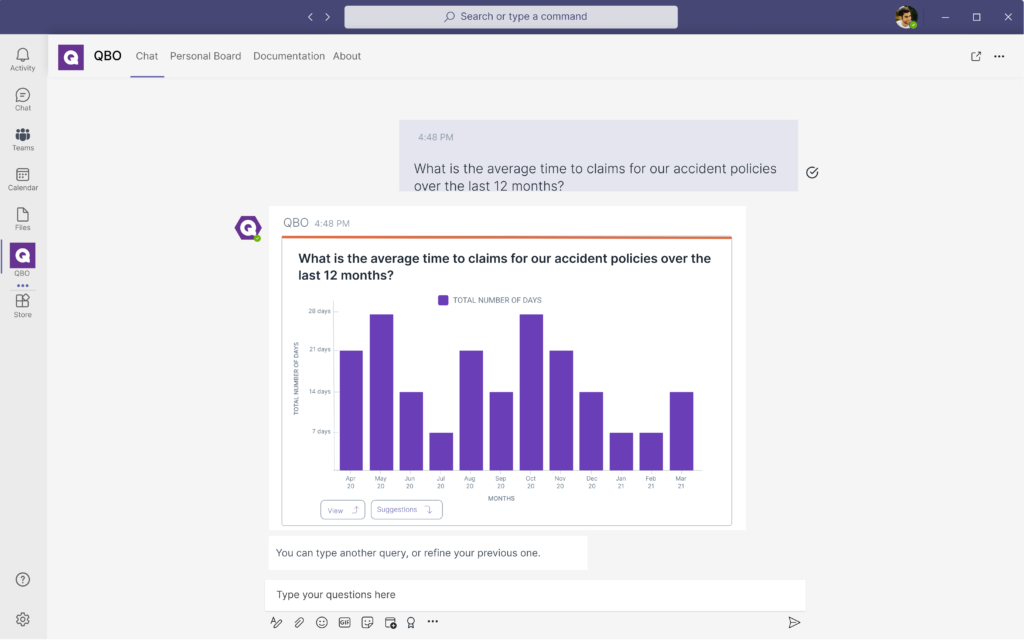Viewport: 1024px width, 640px height.
Task: Click the attach file paperclip icon
Action: pos(299,622)
